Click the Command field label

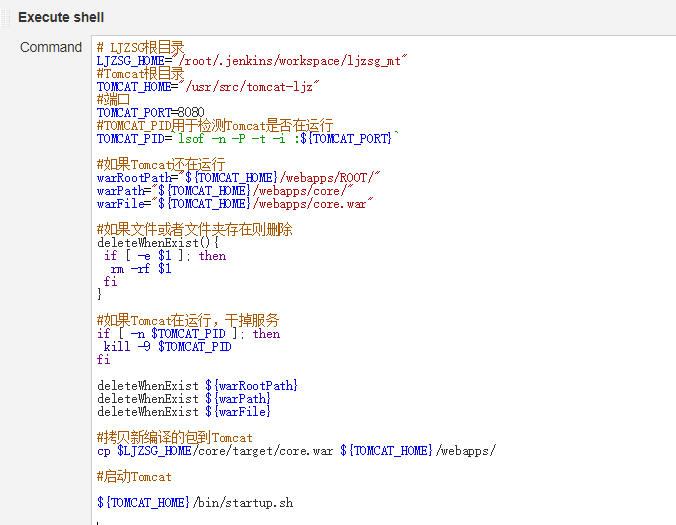click(50, 47)
